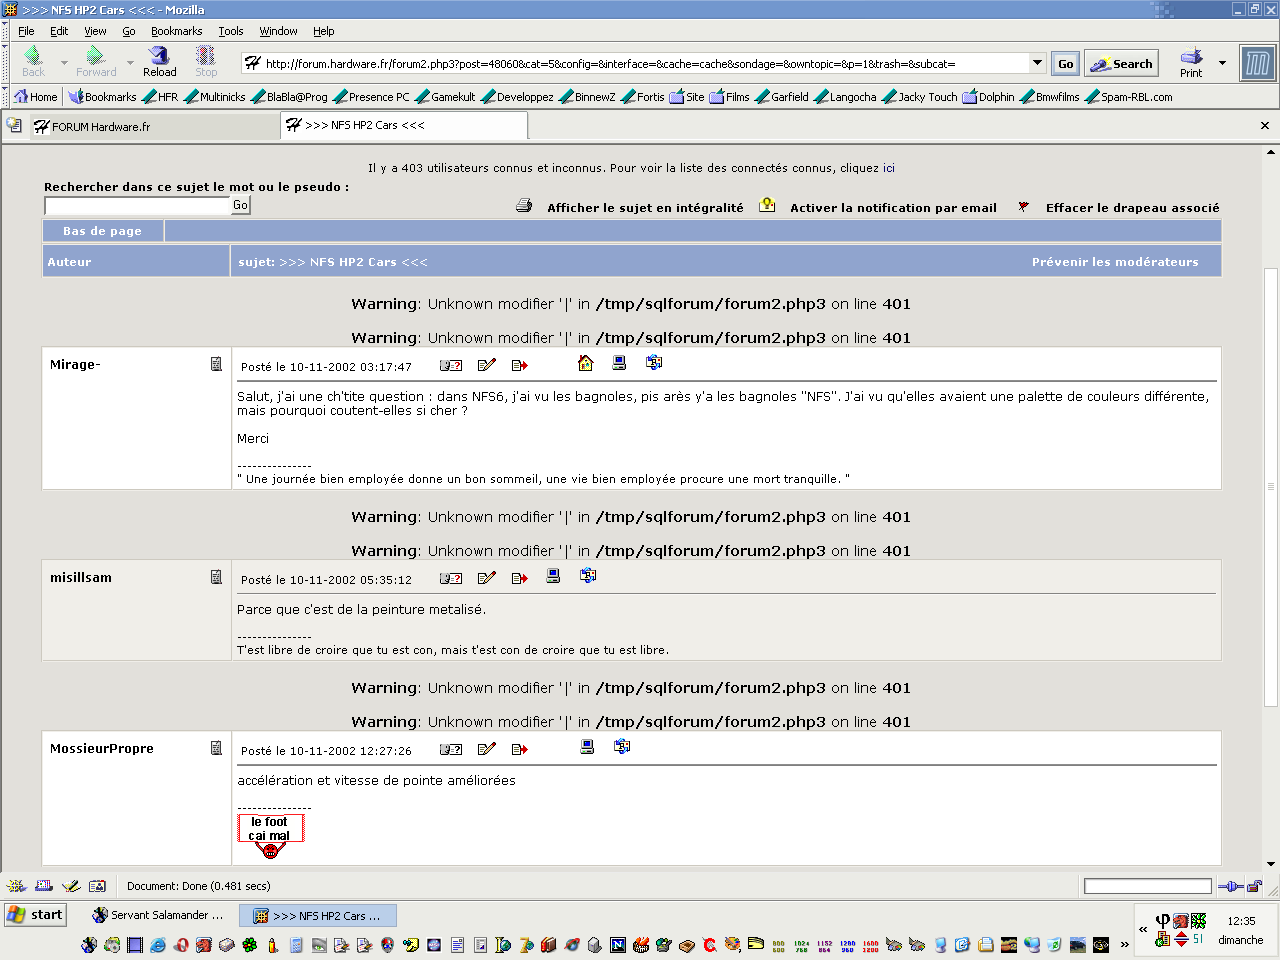Switch to the FORUM Hardware.fr tab

pos(100,127)
